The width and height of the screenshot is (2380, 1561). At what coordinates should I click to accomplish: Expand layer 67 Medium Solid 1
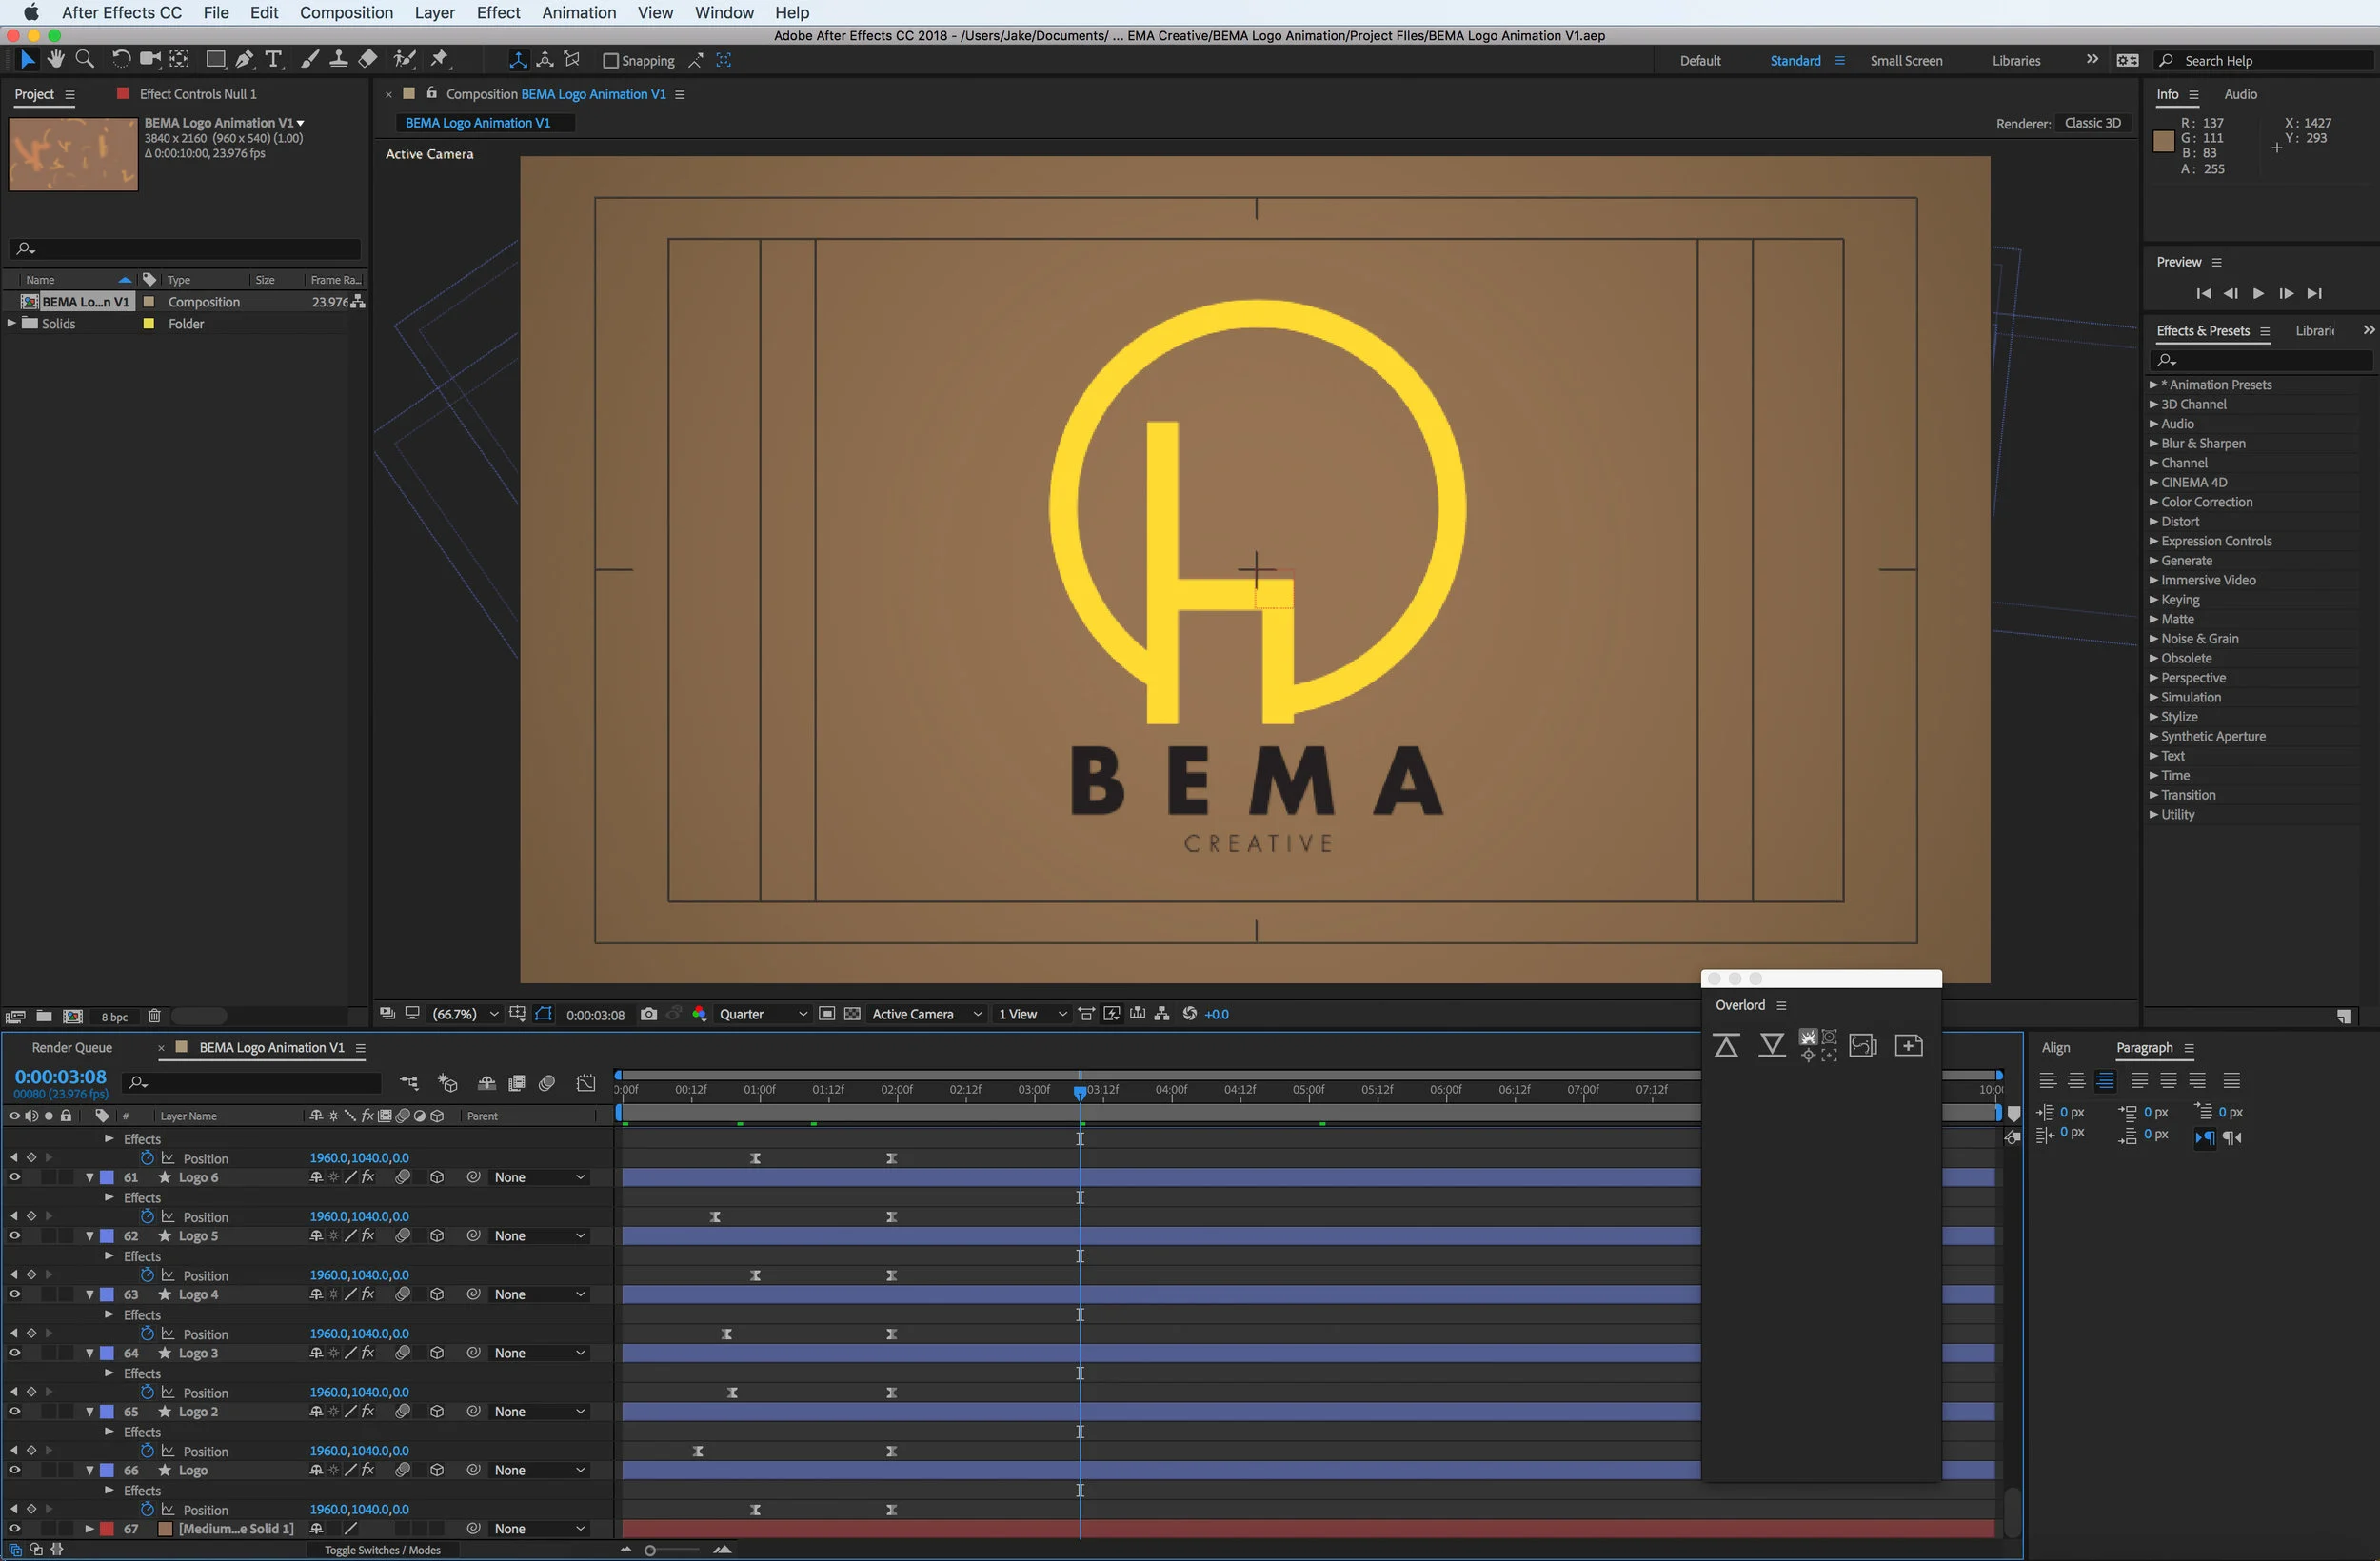click(x=89, y=1528)
